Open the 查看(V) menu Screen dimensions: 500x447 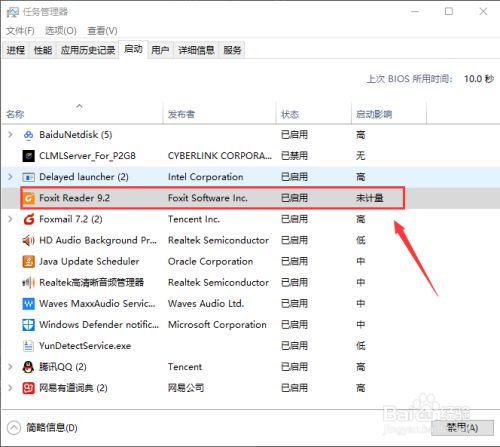pyautogui.click(x=102, y=31)
